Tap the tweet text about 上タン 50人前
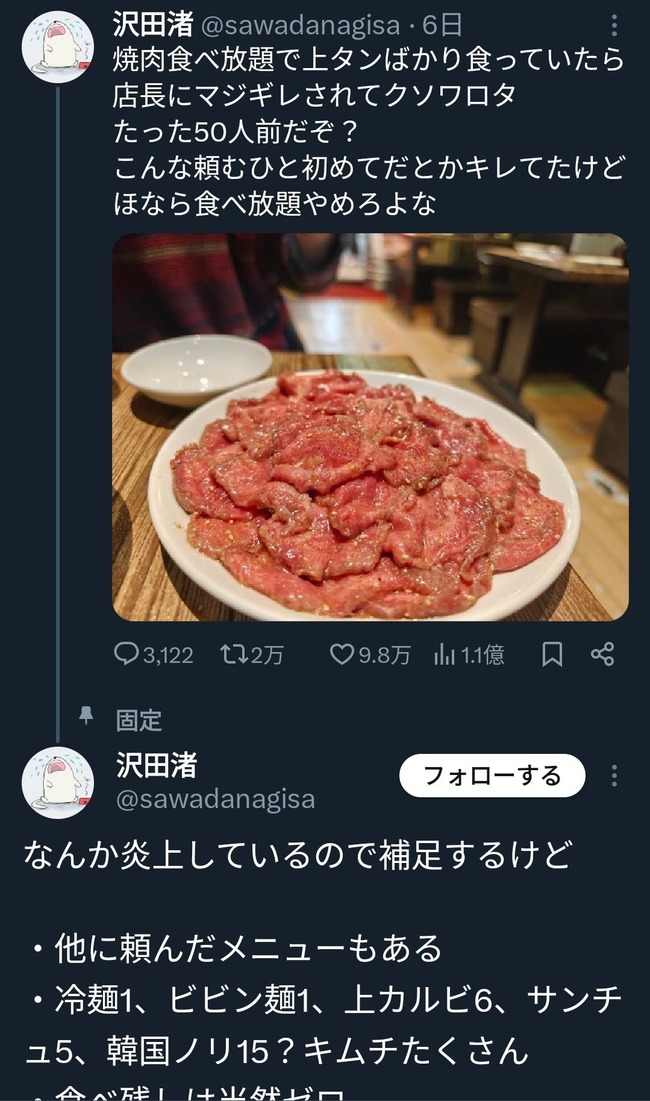This screenshot has width=650, height=1101. coord(369,131)
